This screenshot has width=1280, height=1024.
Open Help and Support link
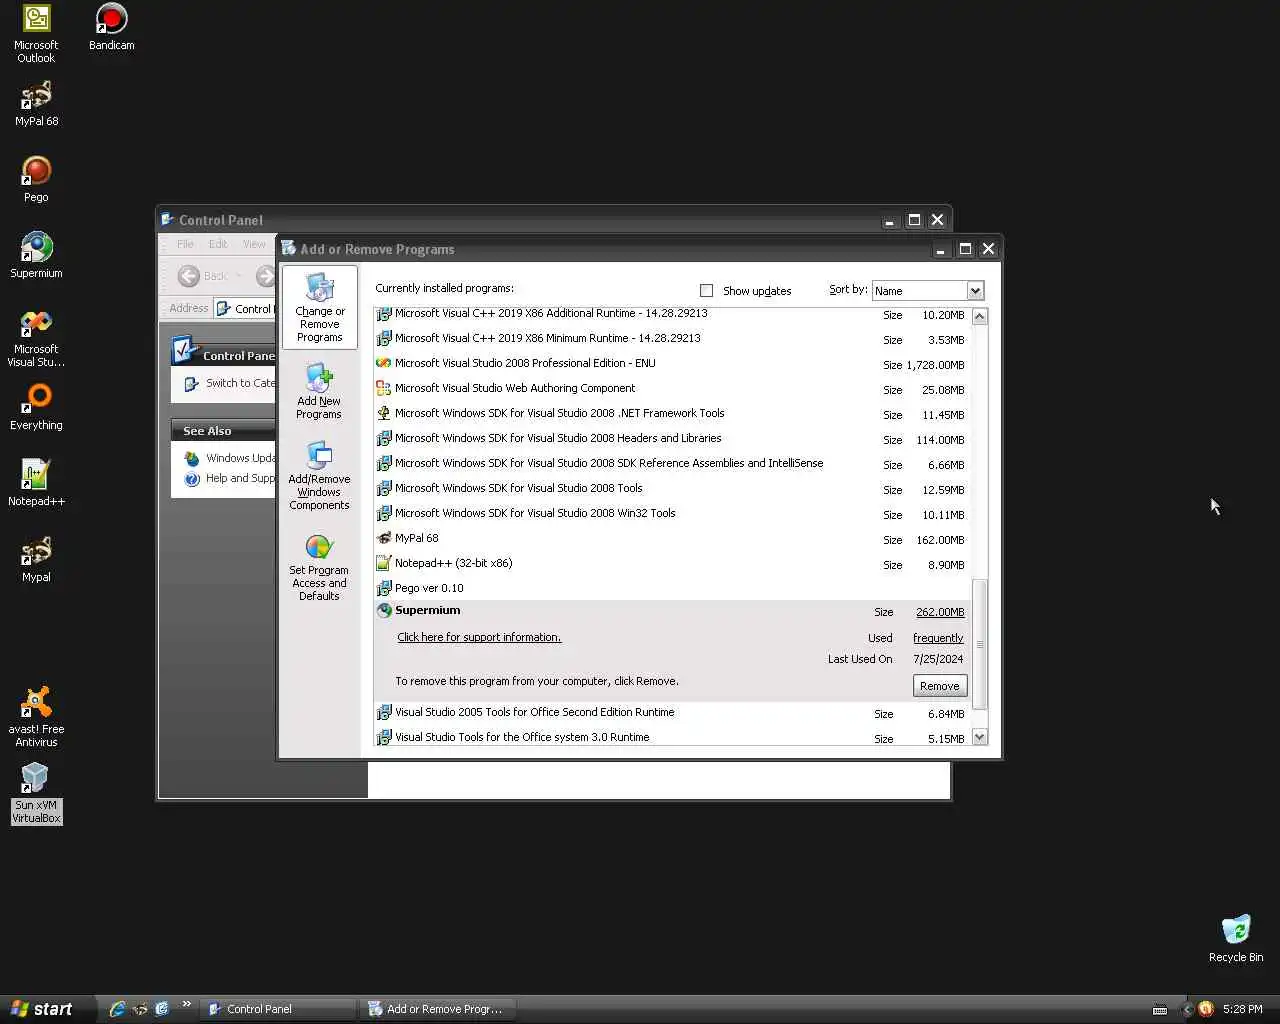click(240, 478)
